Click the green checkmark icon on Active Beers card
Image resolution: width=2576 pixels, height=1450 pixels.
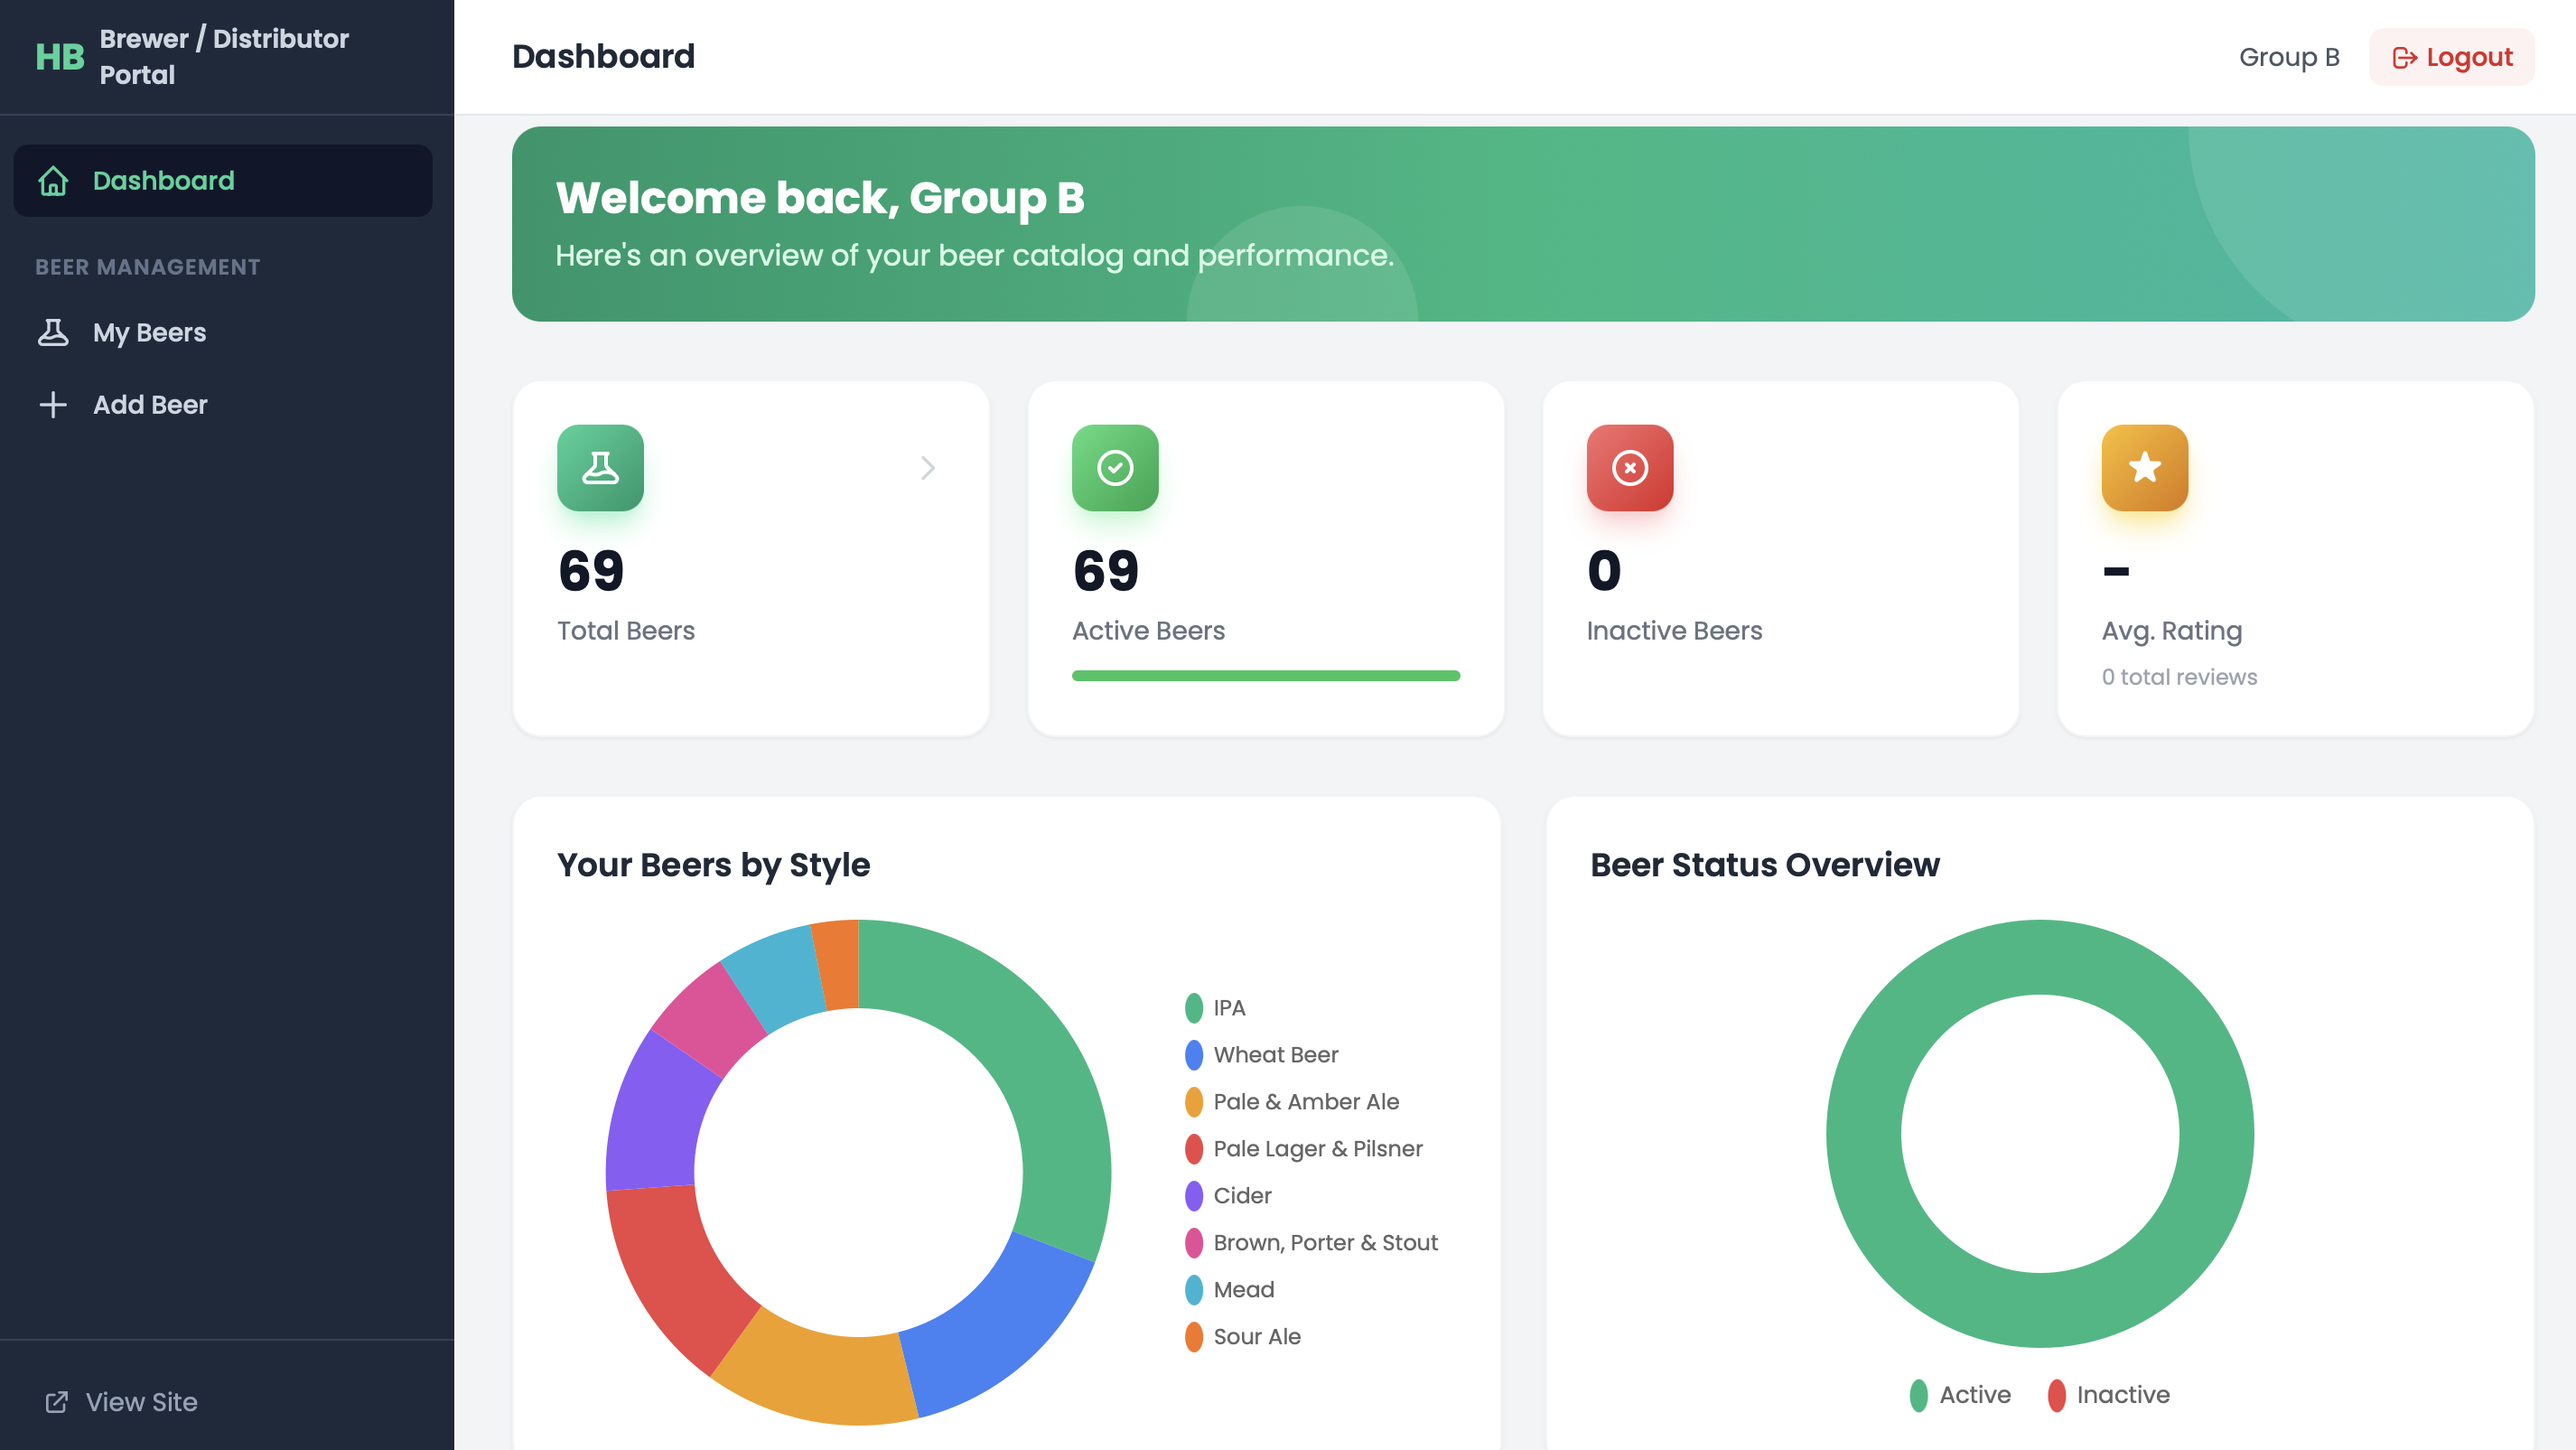click(1115, 468)
